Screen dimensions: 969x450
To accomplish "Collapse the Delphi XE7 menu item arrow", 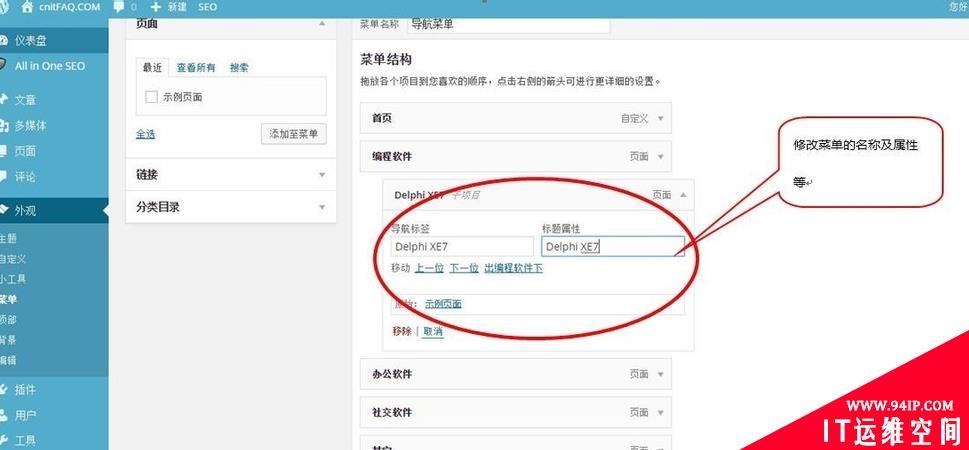I will coord(683,195).
